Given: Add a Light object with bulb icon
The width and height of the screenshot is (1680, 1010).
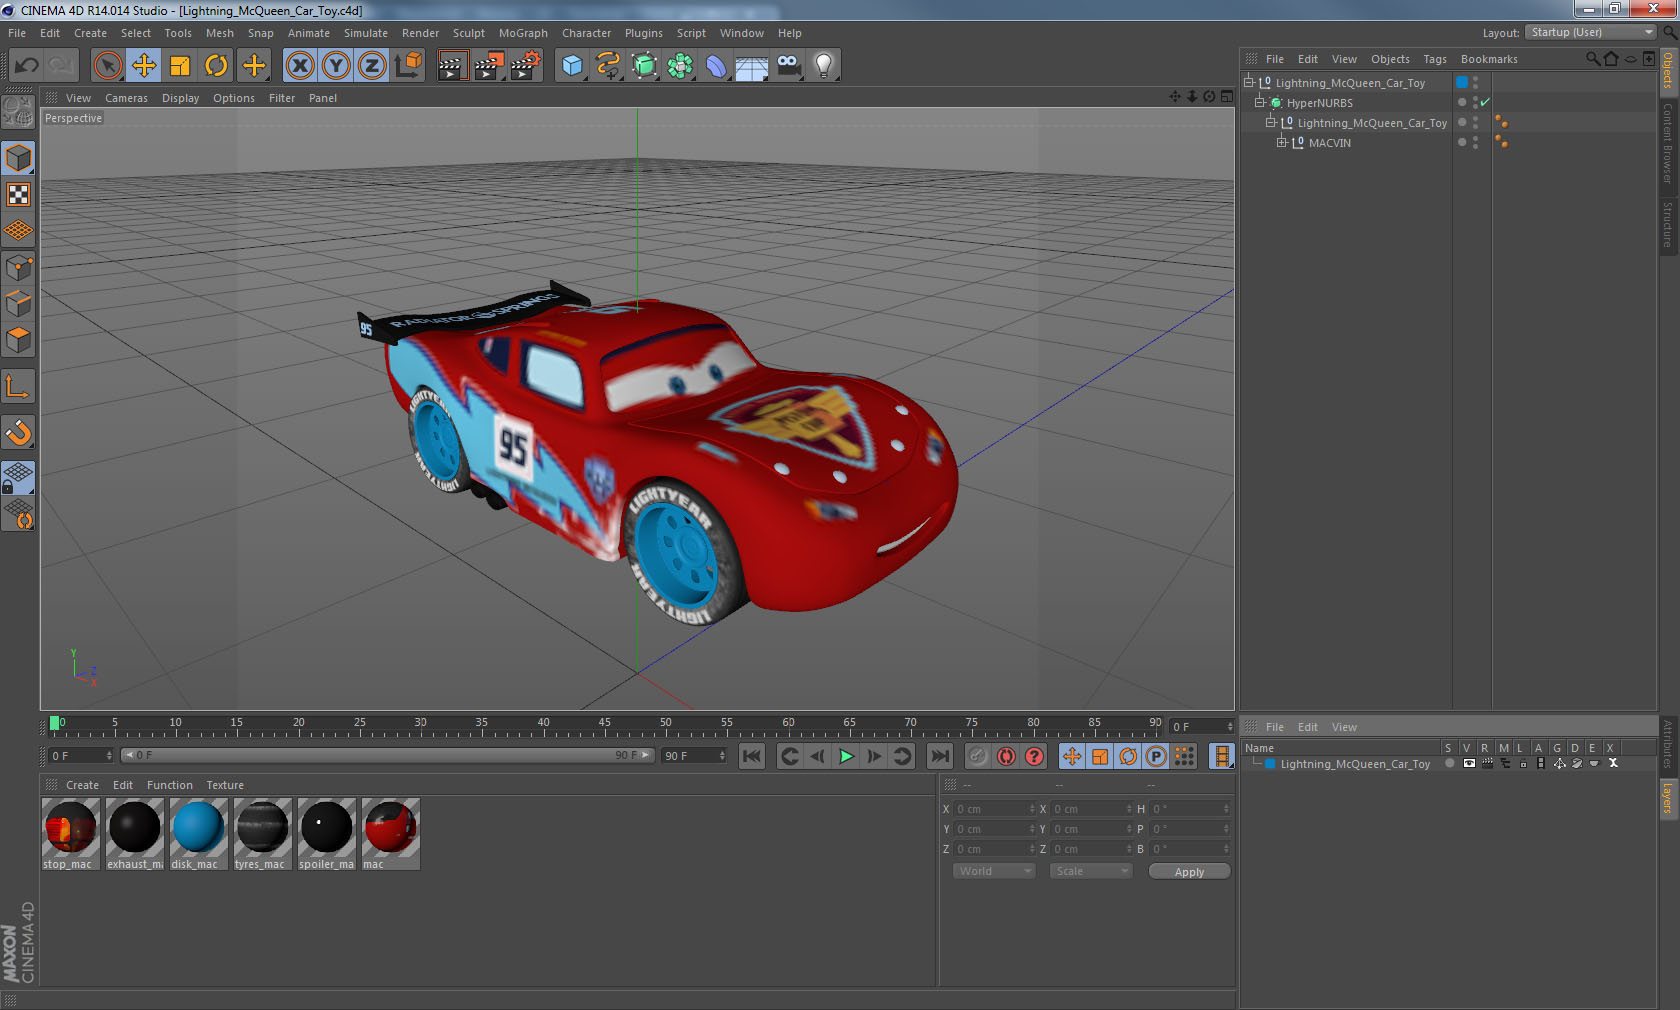Looking at the screenshot, I should click(x=823, y=66).
